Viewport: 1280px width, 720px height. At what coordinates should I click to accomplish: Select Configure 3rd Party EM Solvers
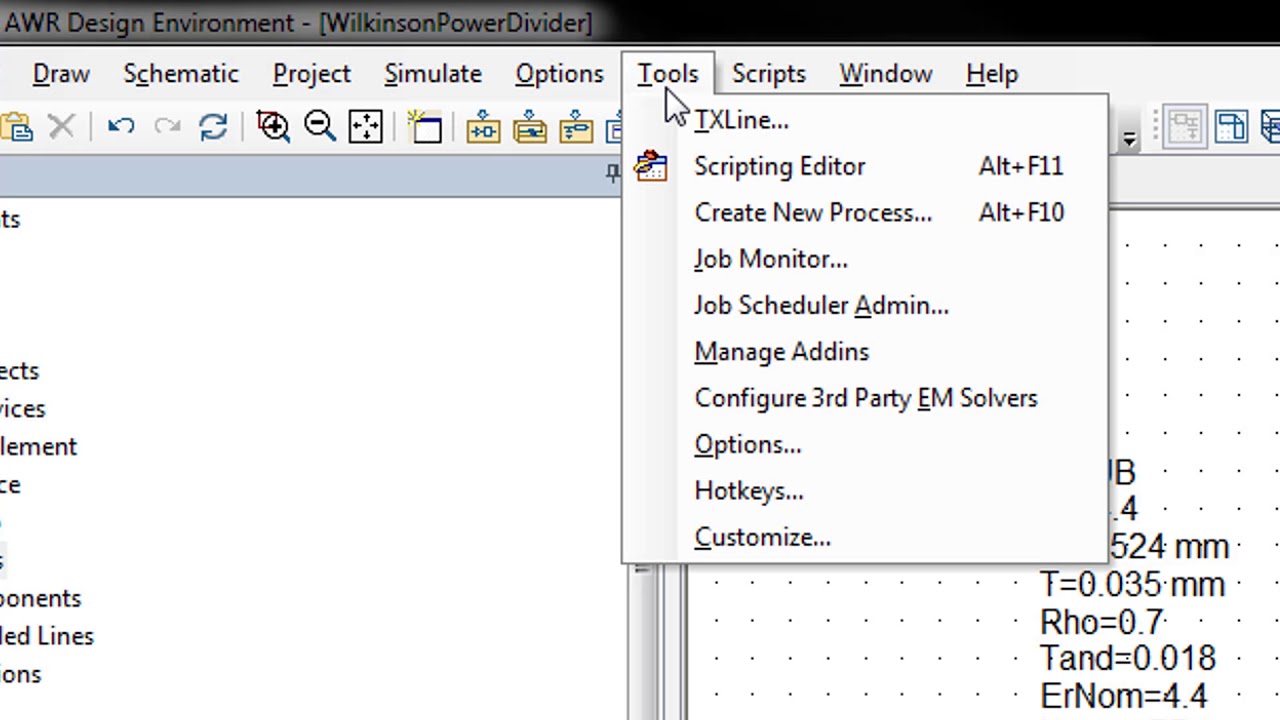(865, 398)
